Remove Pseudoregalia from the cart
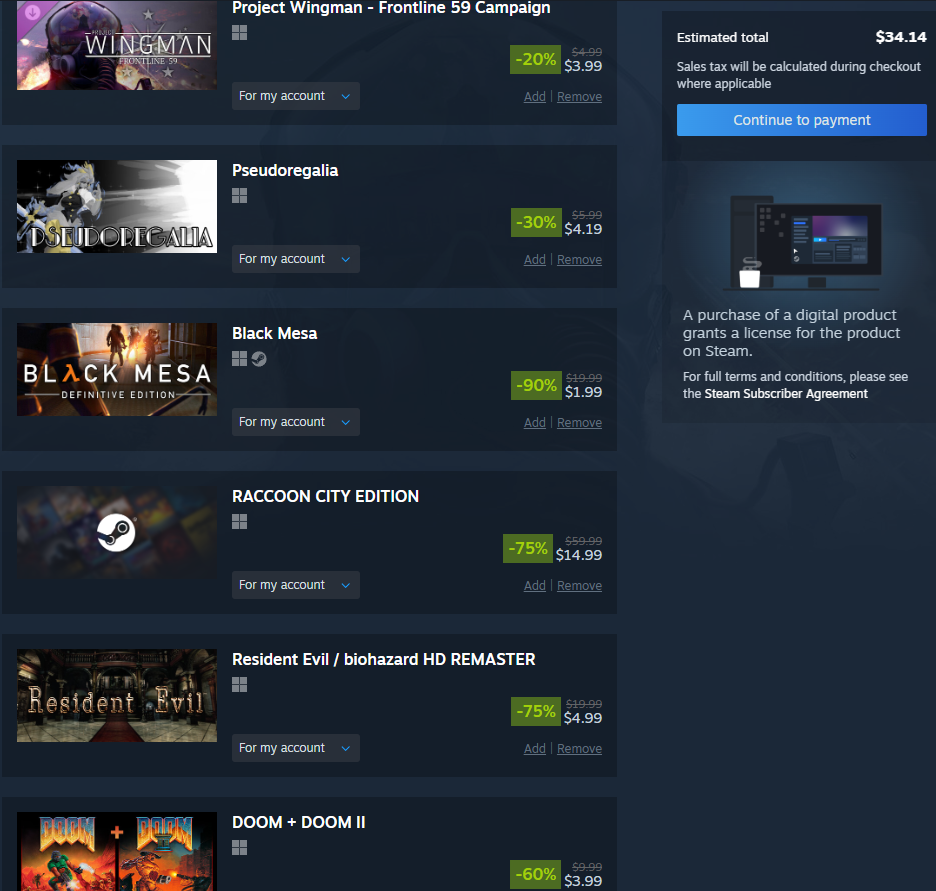The image size is (936, 891). point(579,260)
